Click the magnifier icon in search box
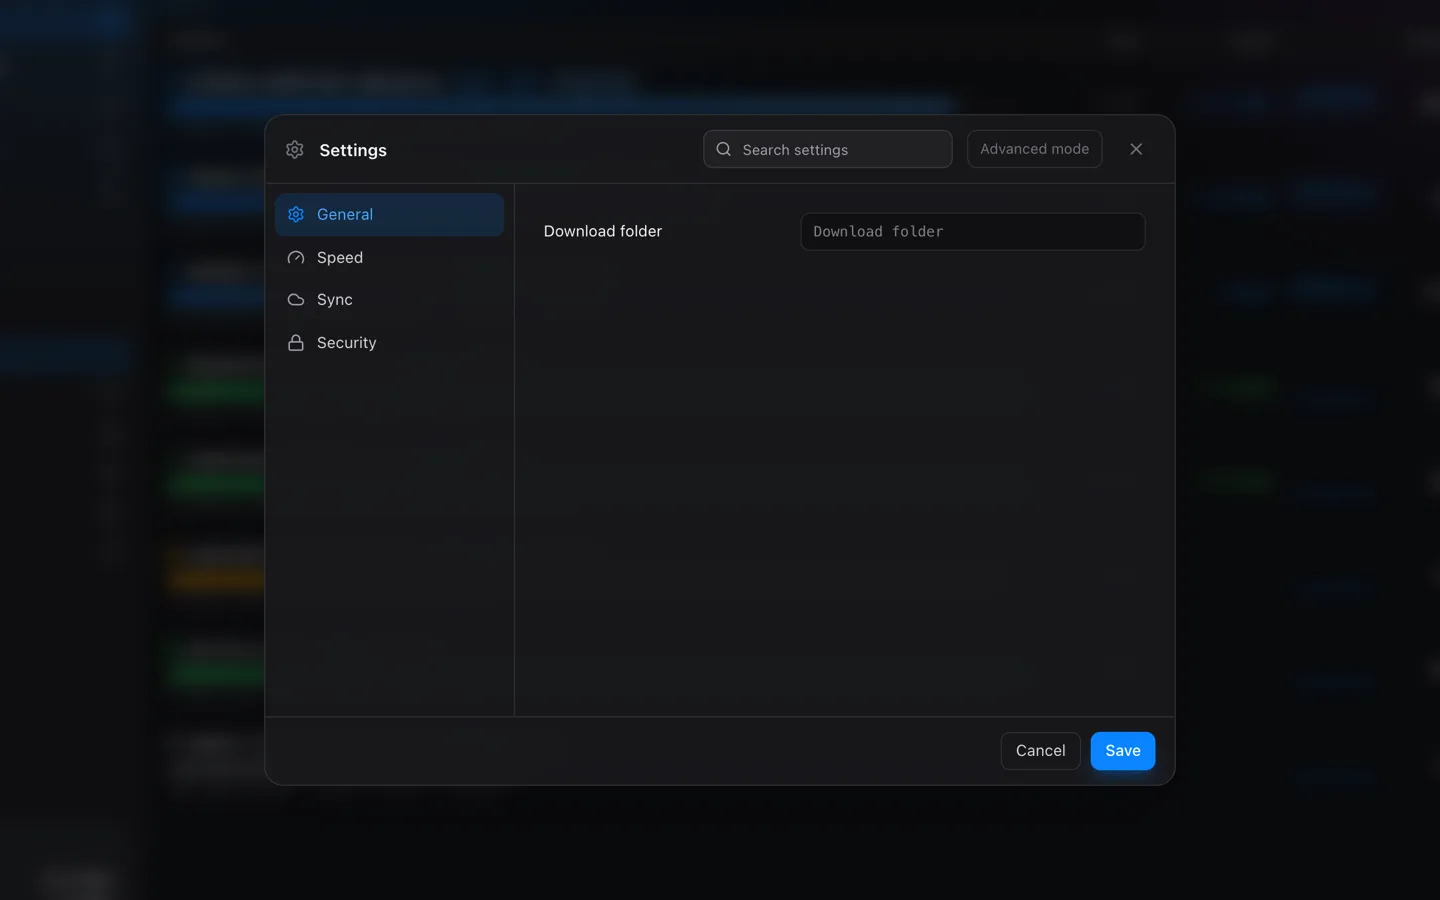This screenshot has height=900, width=1440. pos(724,149)
